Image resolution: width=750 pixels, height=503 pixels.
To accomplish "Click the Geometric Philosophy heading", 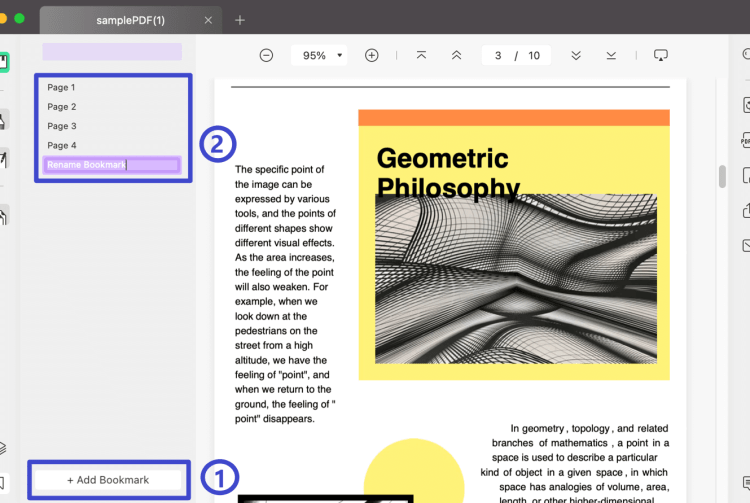I will coord(448,173).
